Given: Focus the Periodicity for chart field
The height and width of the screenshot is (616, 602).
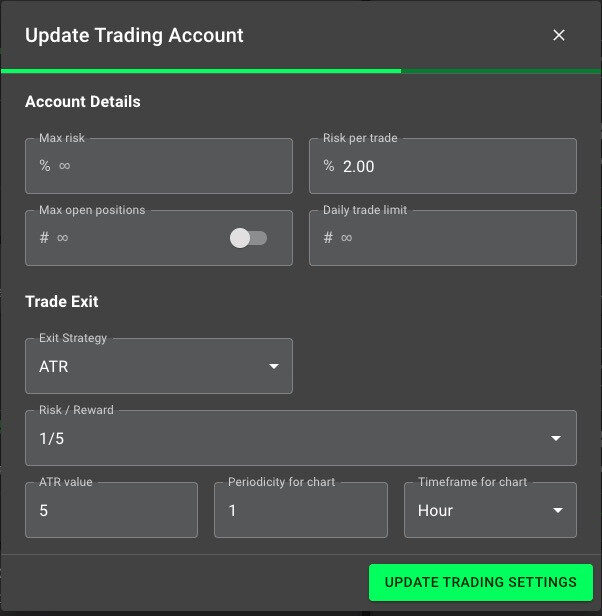Looking at the screenshot, I should 301,510.
